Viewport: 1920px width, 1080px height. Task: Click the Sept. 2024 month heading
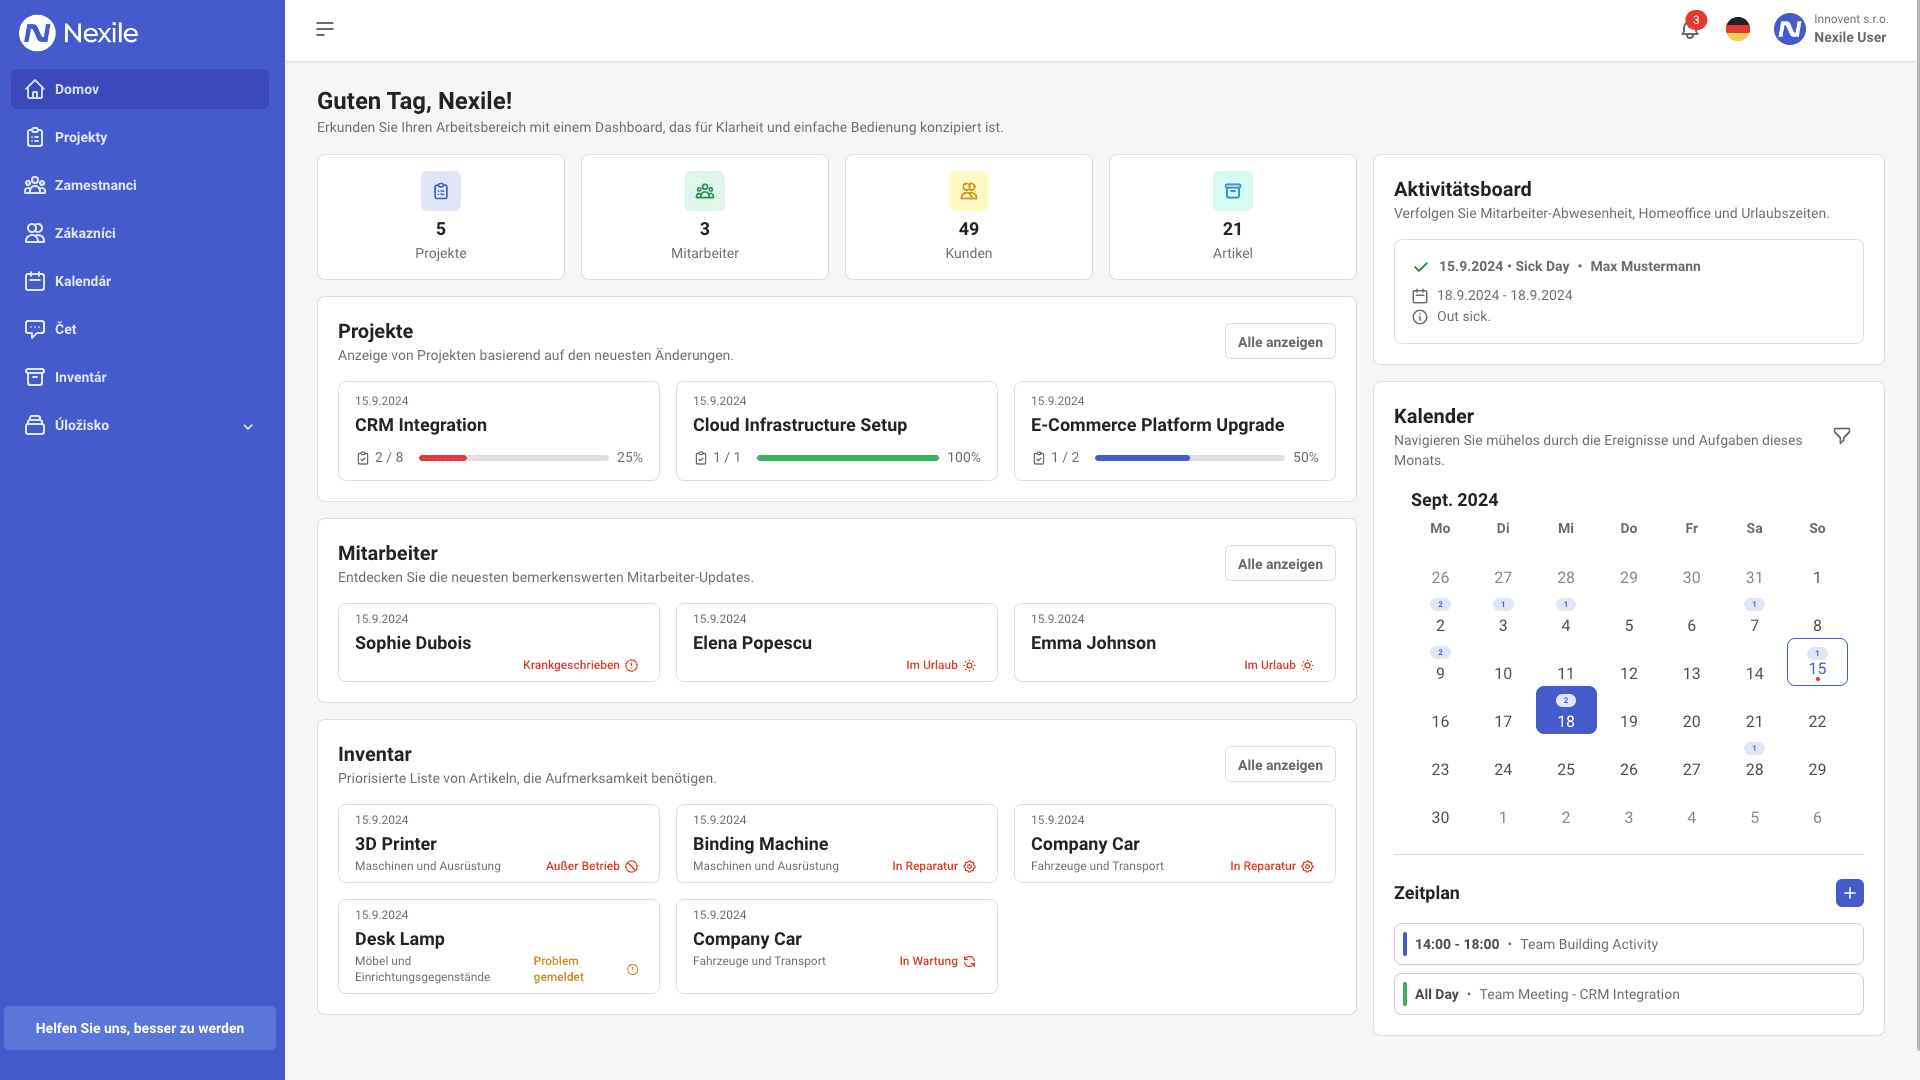(1454, 500)
